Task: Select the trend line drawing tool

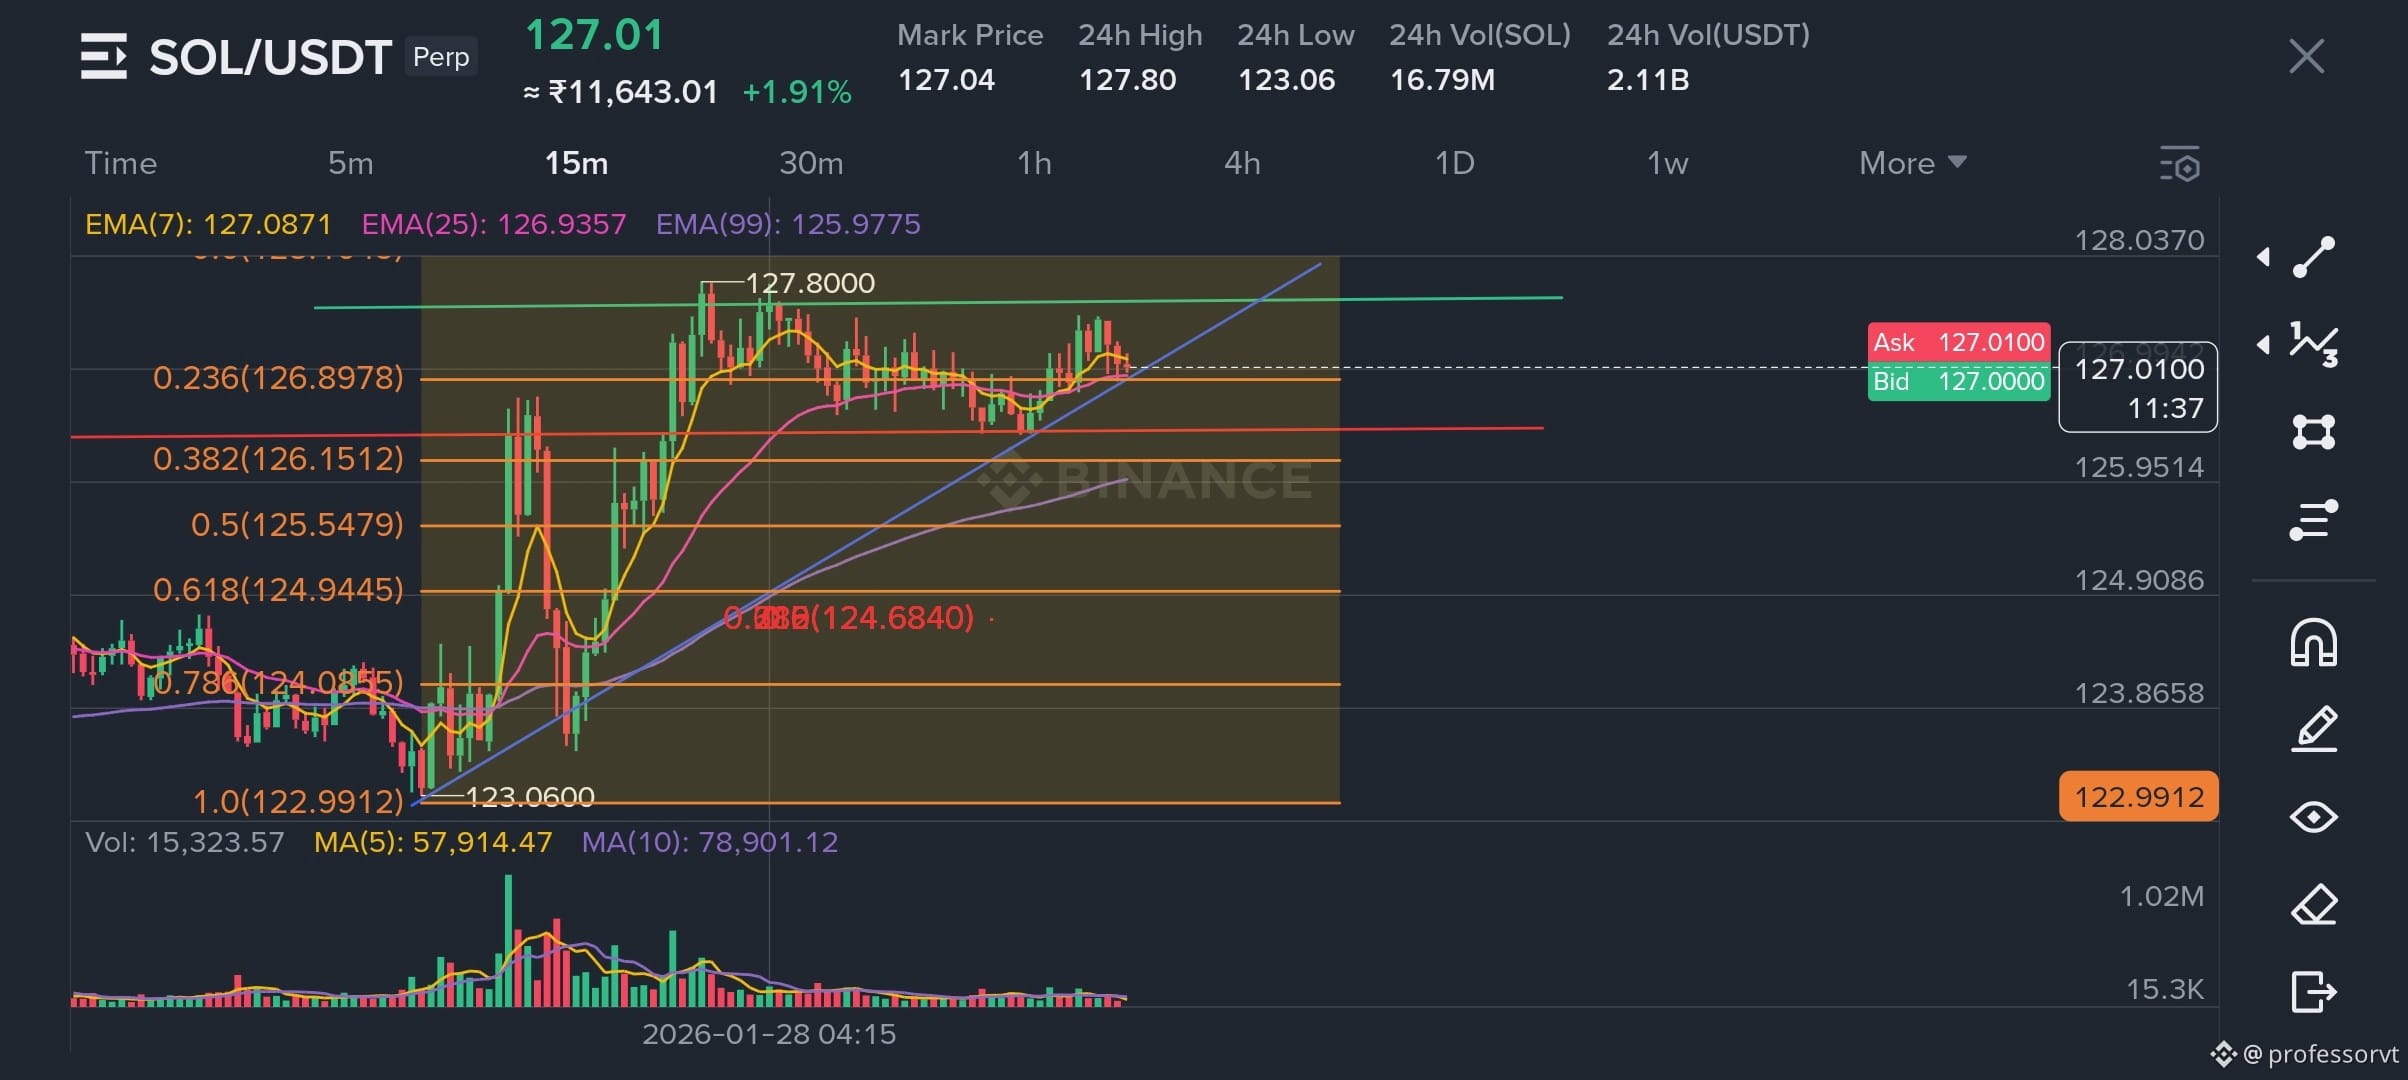Action: click(x=2314, y=257)
